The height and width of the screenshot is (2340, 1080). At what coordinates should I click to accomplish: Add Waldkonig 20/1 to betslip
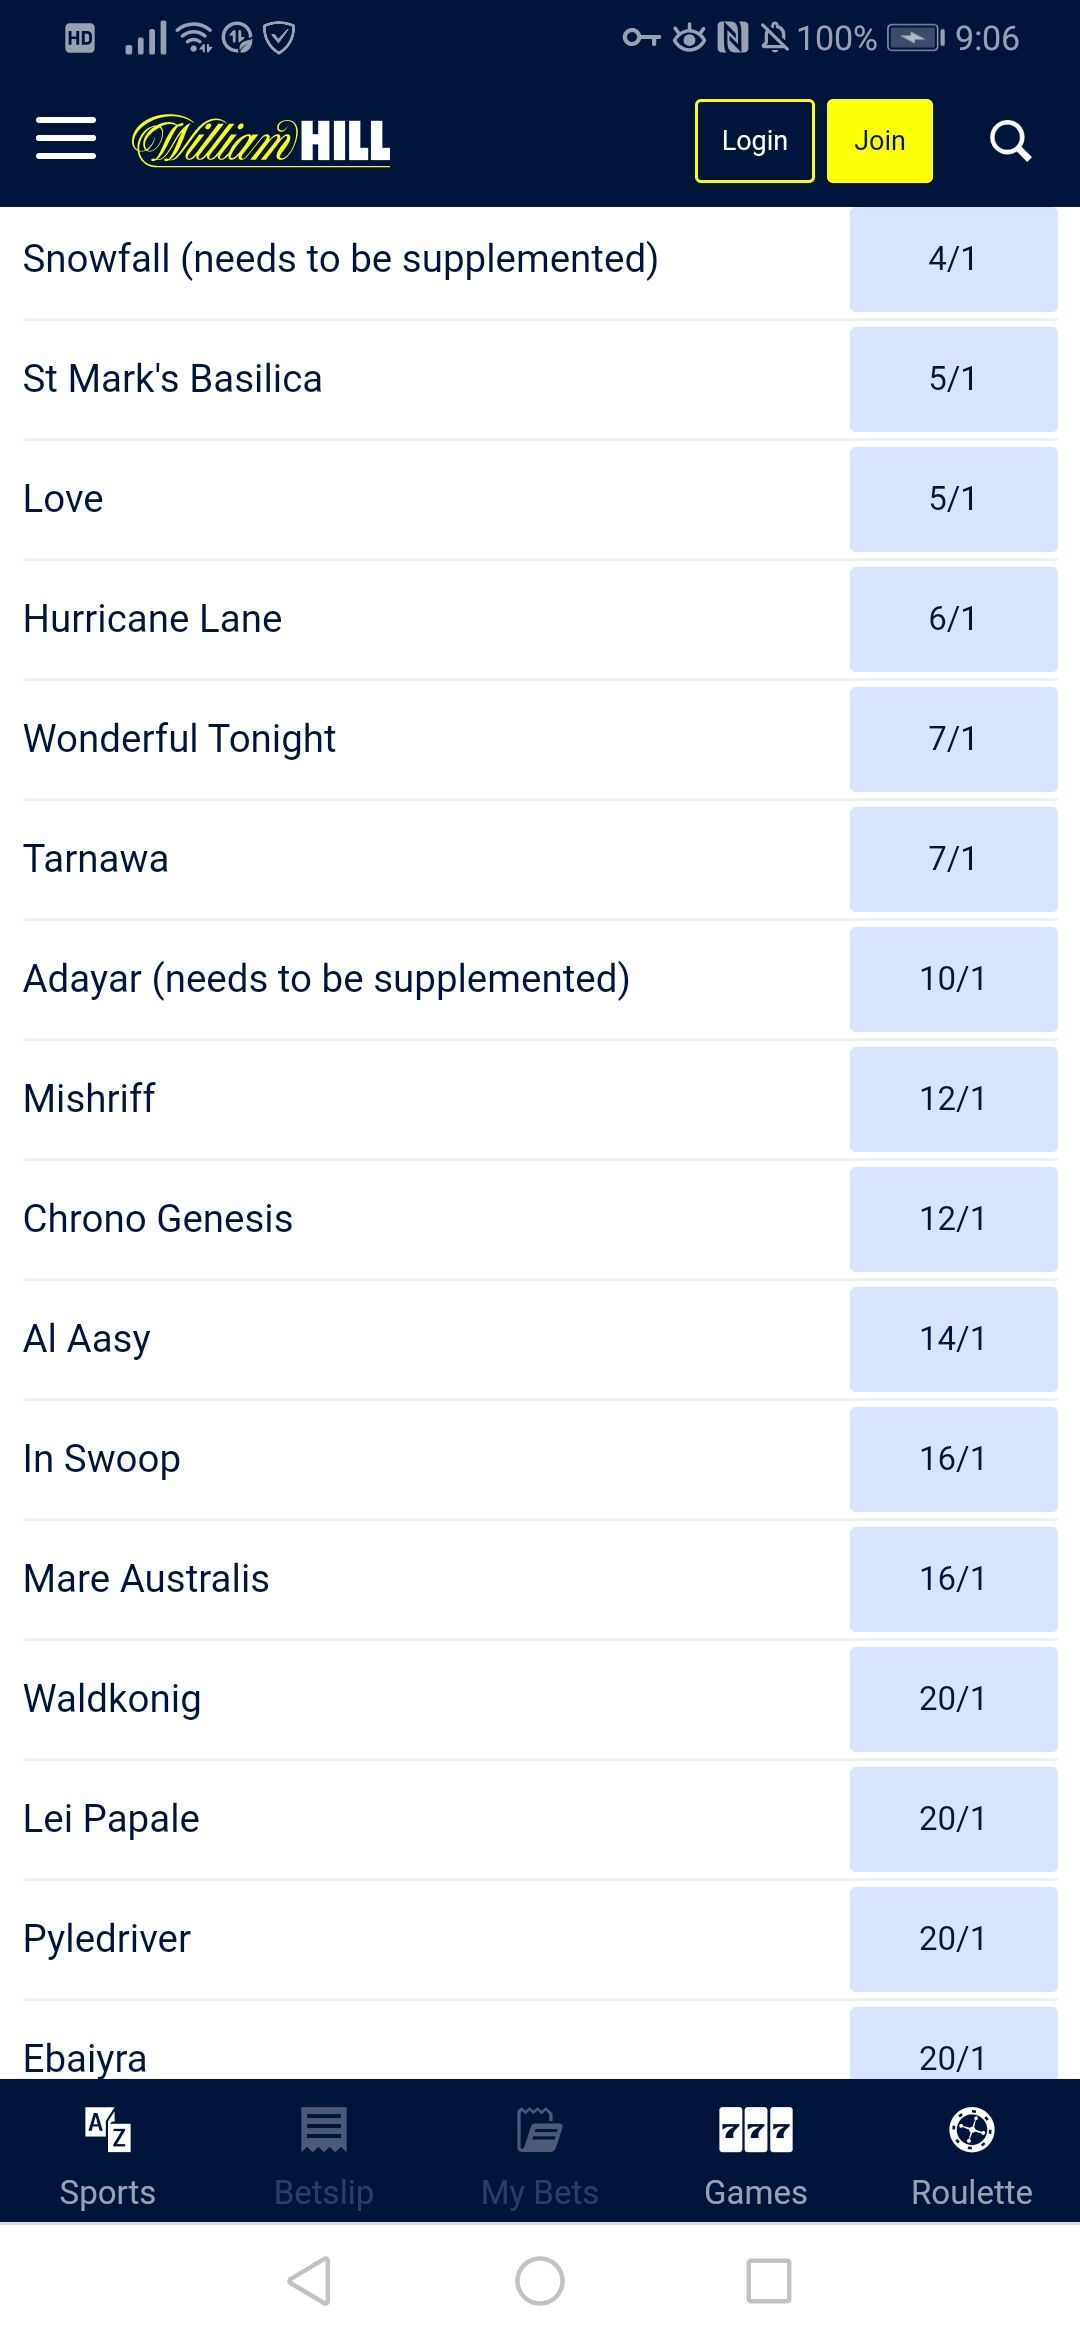(x=953, y=1699)
